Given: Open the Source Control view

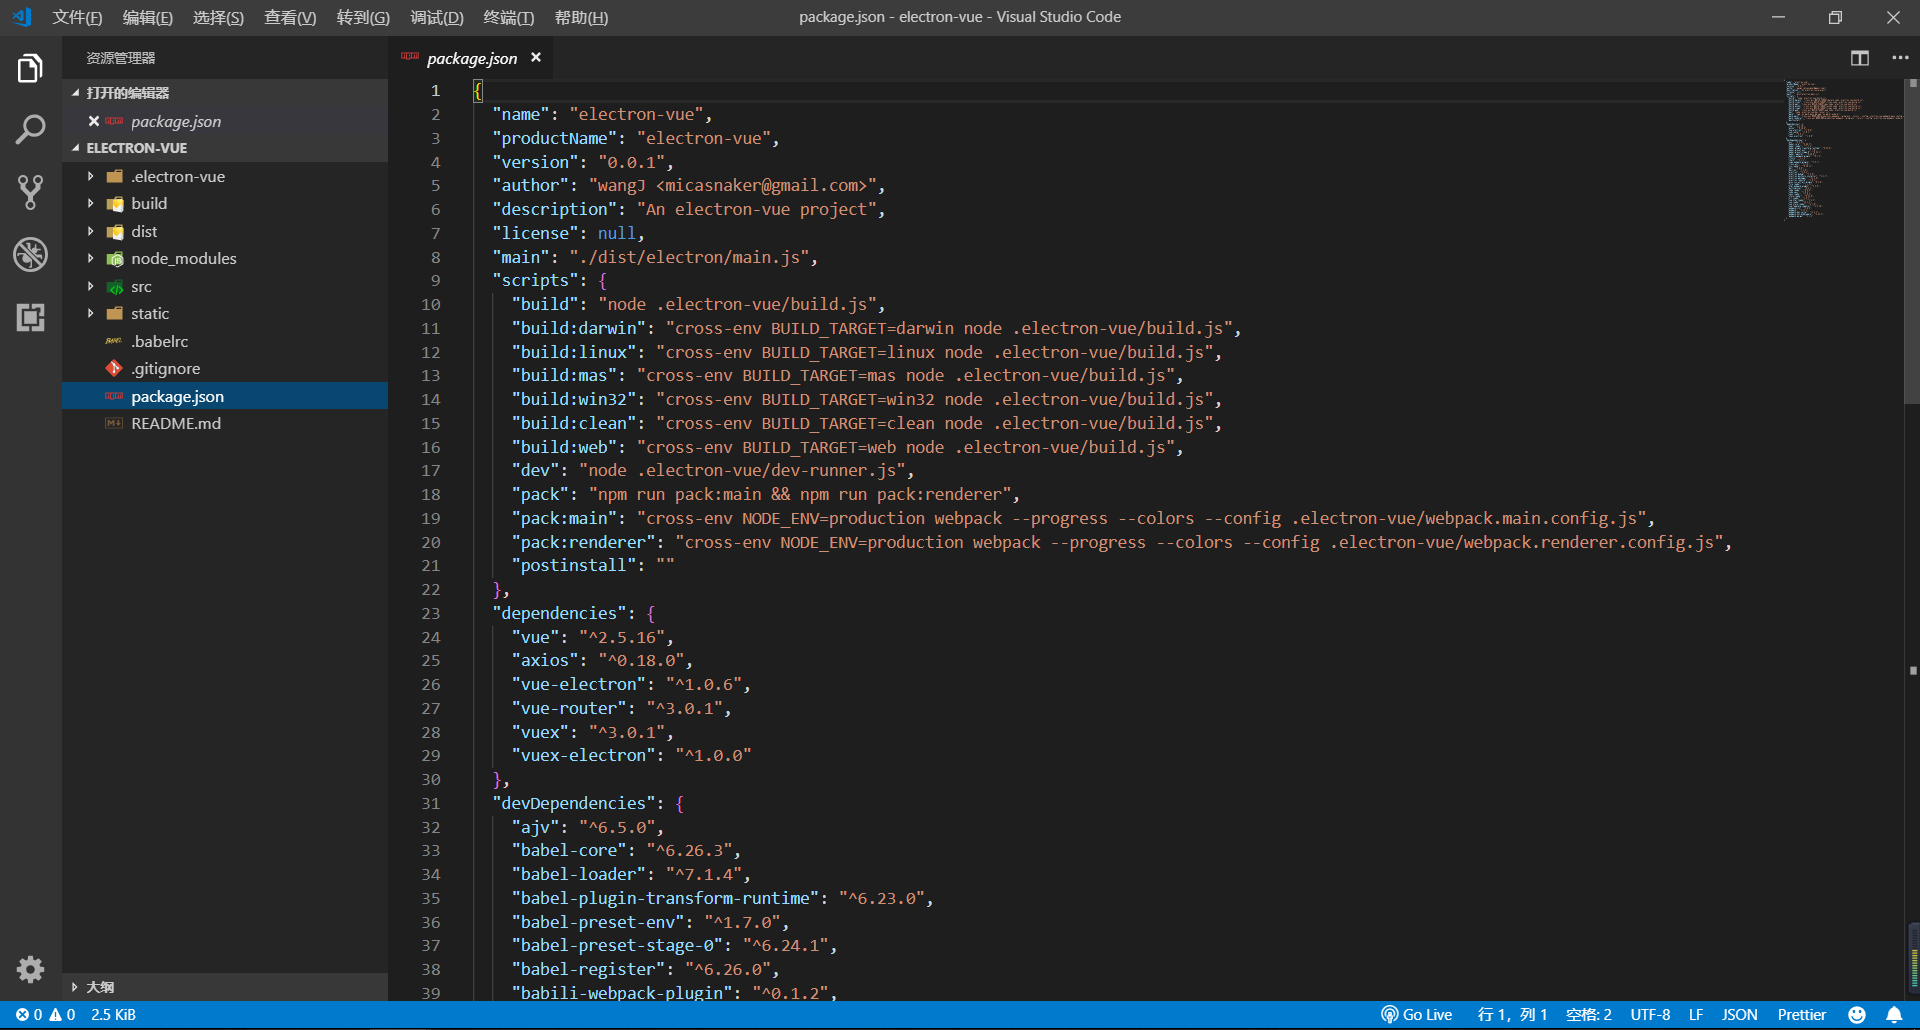Looking at the screenshot, I should [30, 192].
